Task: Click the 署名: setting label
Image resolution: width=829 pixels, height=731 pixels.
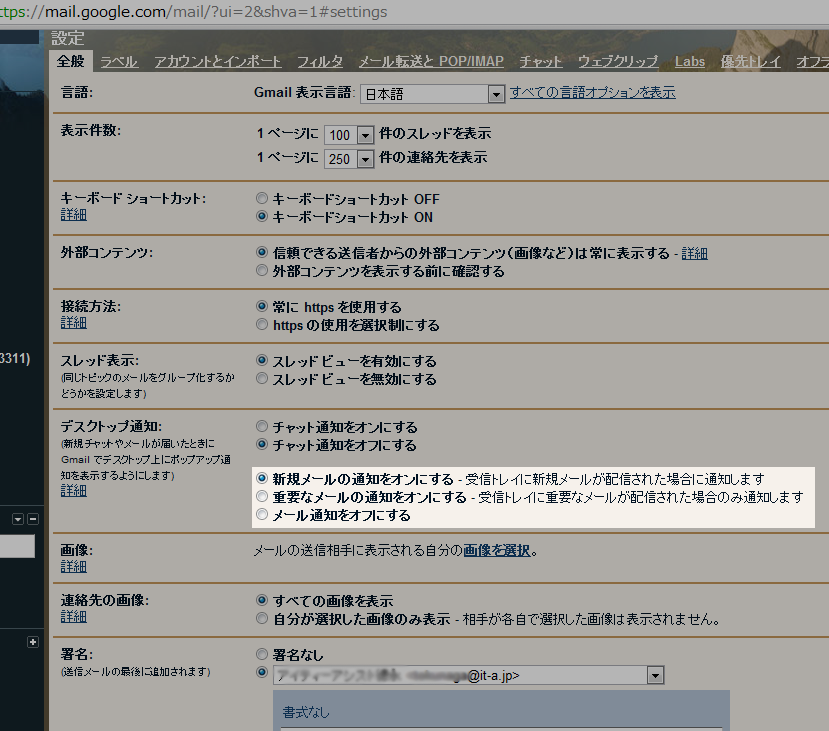Action: (77, 654)
